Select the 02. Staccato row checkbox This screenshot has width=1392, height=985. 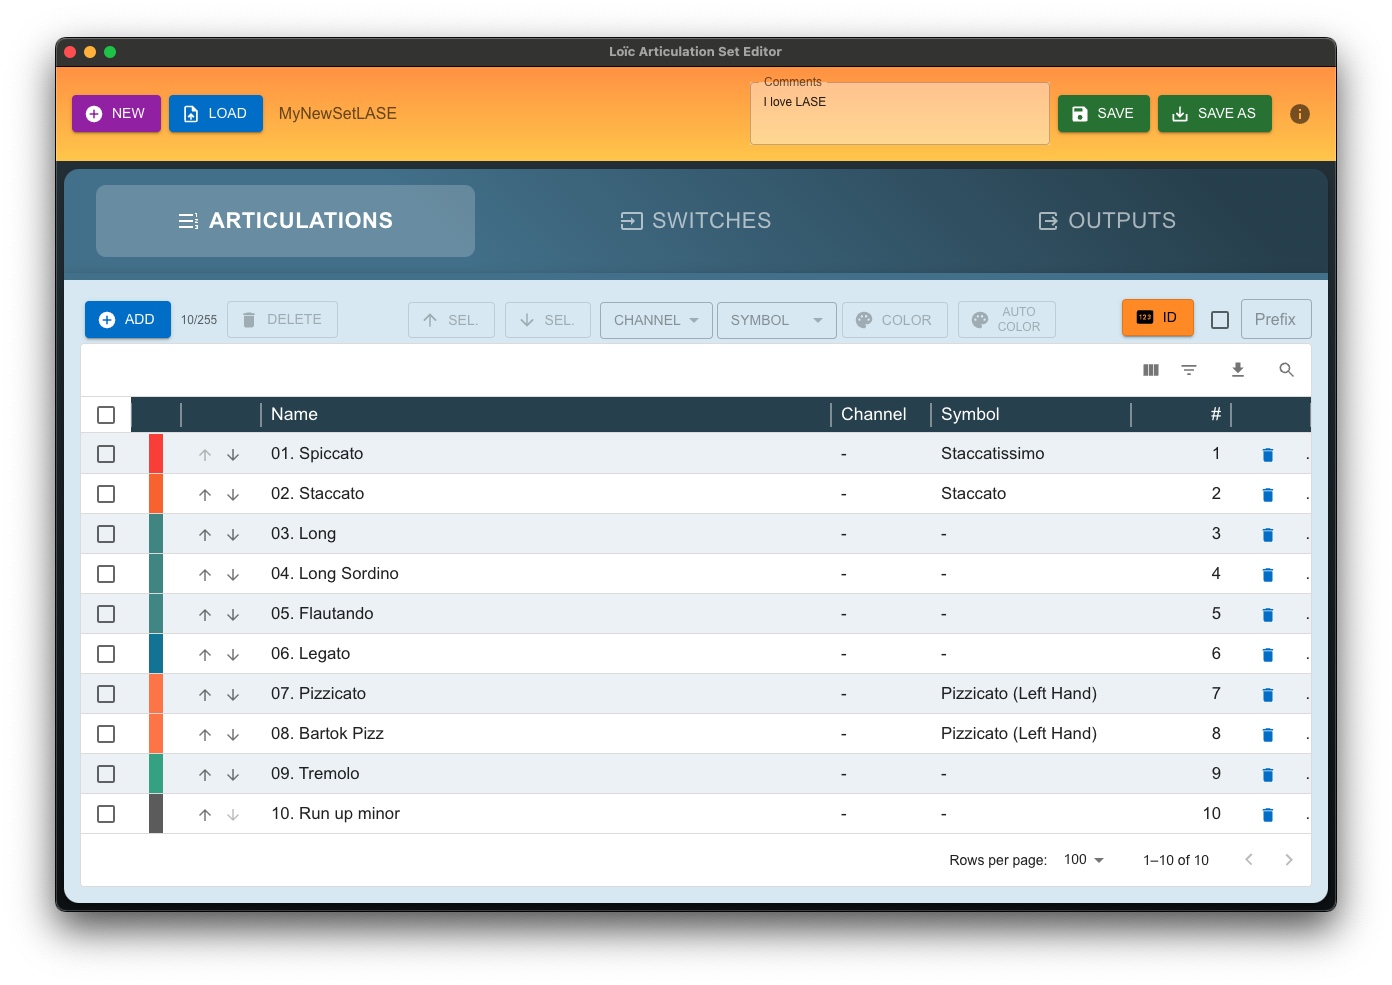106,494
